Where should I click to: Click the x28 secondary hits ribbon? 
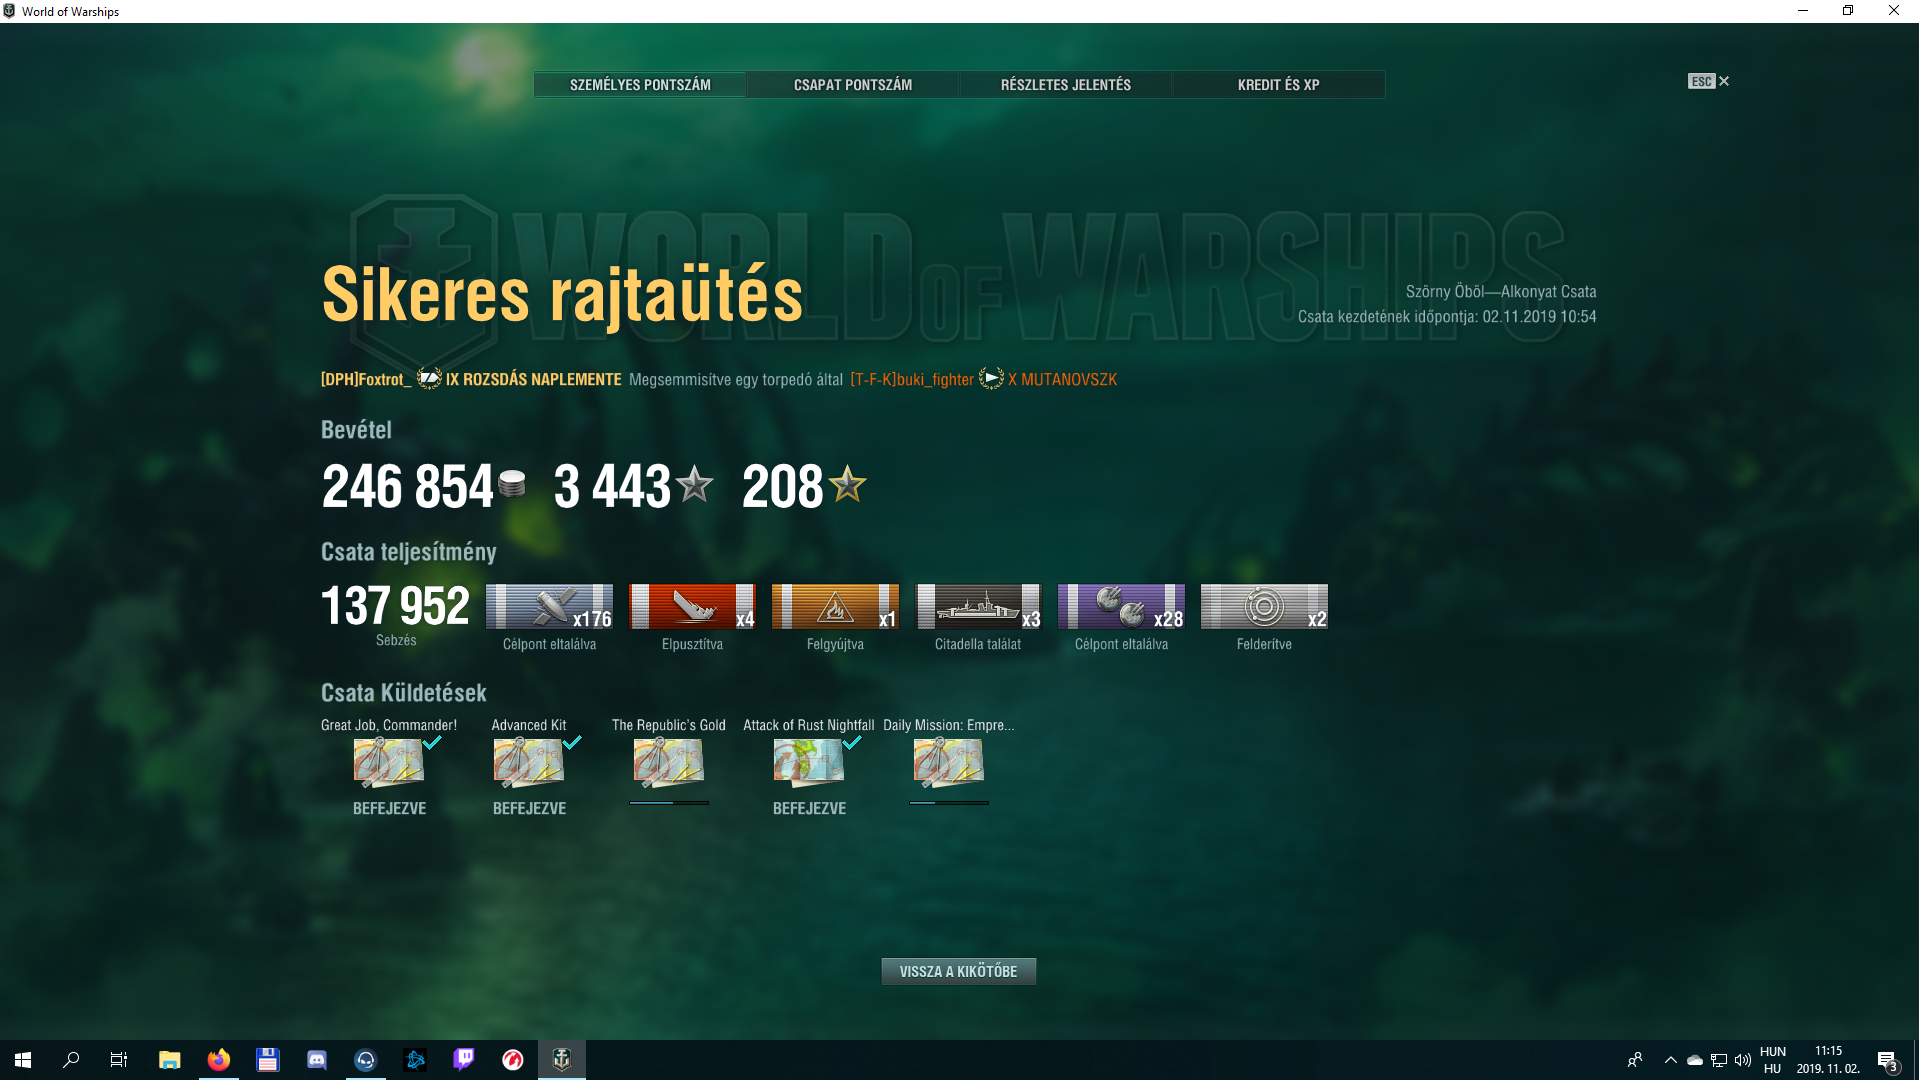(x=1121, y=606)
